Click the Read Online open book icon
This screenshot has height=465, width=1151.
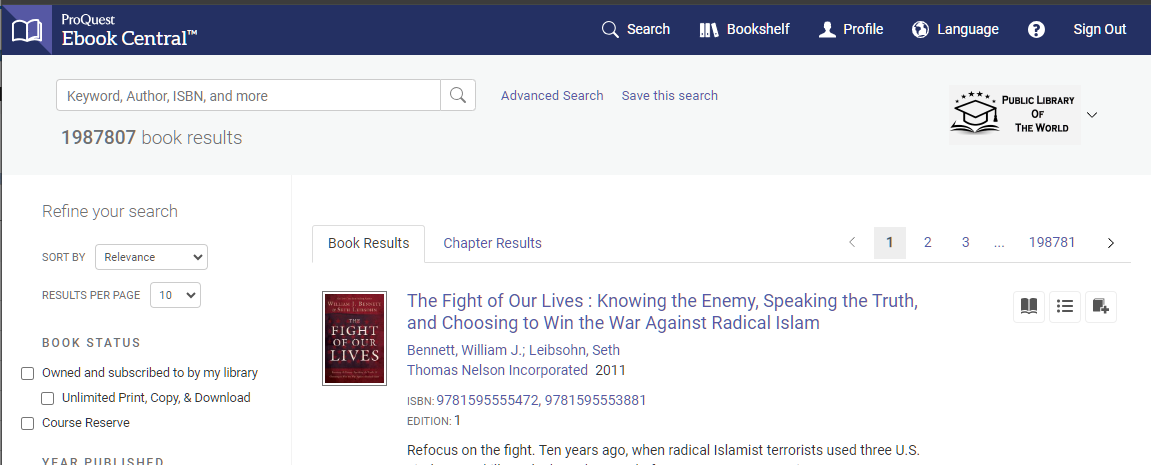(1028, 306)
